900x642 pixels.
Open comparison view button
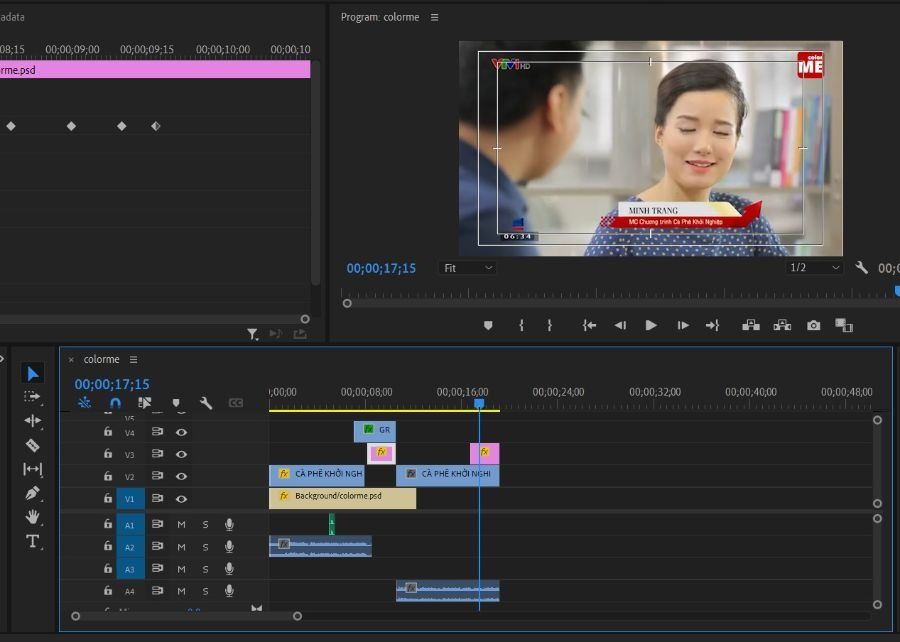(844, 325)
